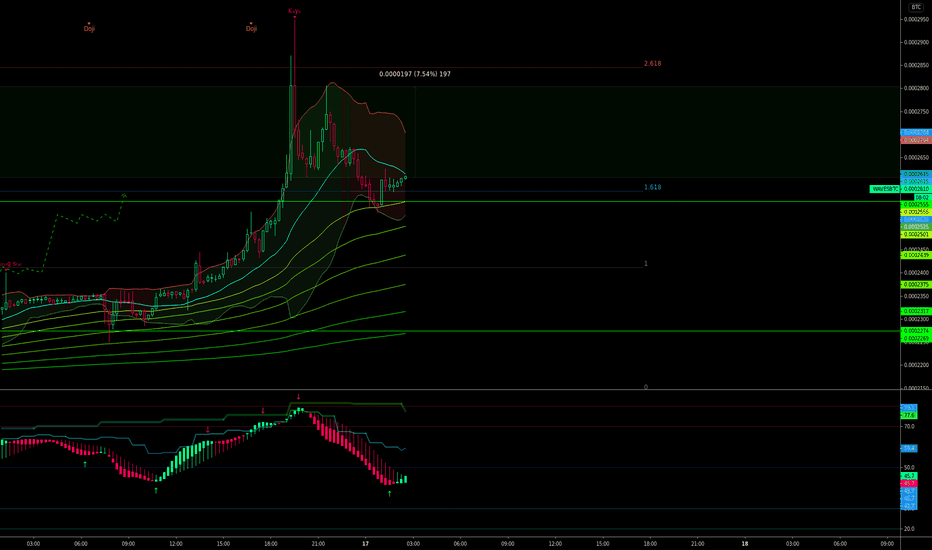The height and width of the screenshot is (550, 932).
Task: Click the 18 date label on the time axis
Action: (x=745, y=543)
